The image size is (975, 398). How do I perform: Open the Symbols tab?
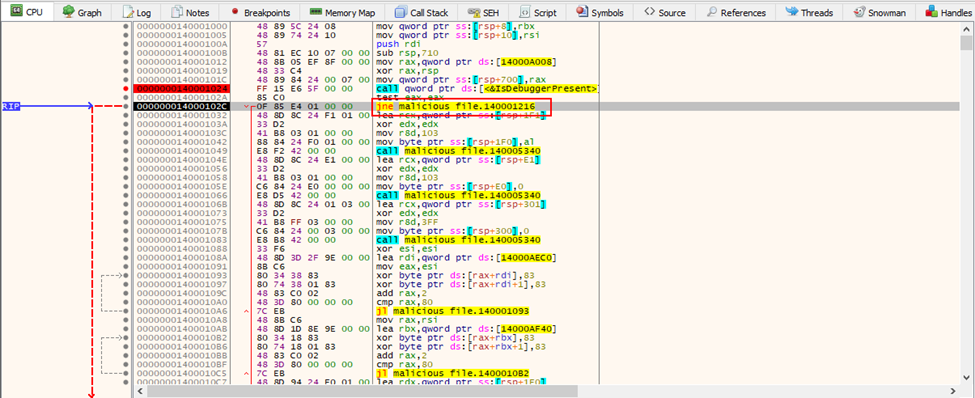(x=600, y=12)
